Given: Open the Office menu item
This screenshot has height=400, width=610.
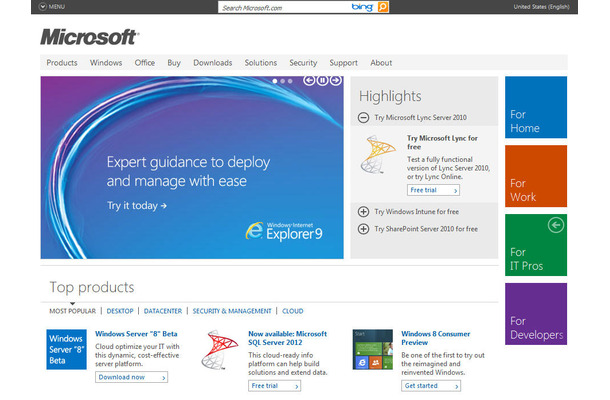Looking at the screenshot, I should tap(145, 63).
